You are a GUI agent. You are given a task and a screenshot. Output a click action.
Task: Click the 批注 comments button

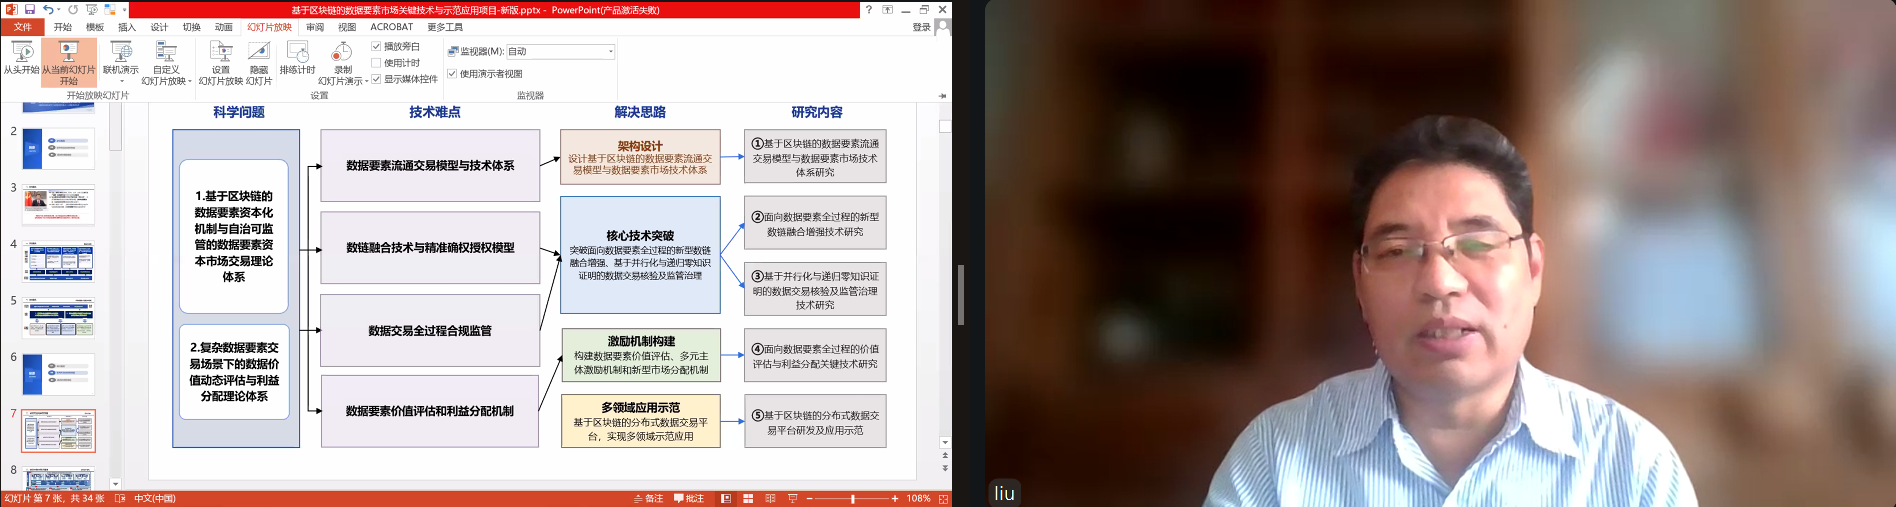pos(689,498)
